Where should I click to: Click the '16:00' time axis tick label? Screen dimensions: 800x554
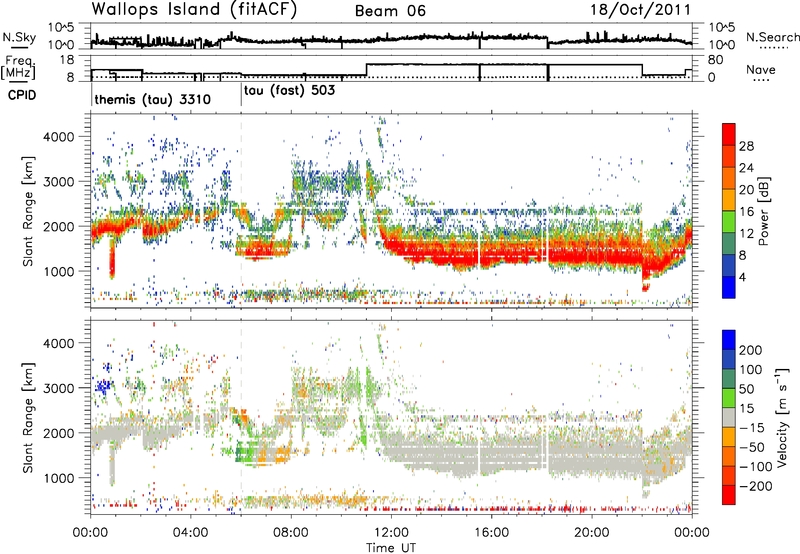coord(491,532)
